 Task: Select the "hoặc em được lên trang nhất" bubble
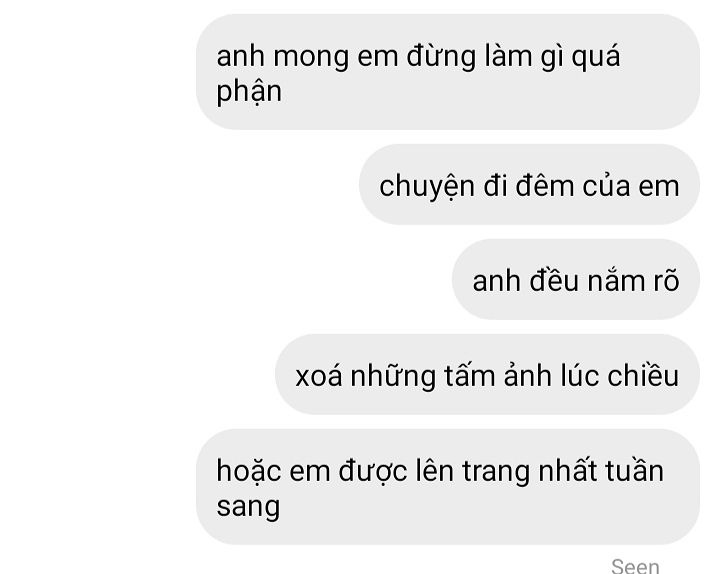pos(448,487)
